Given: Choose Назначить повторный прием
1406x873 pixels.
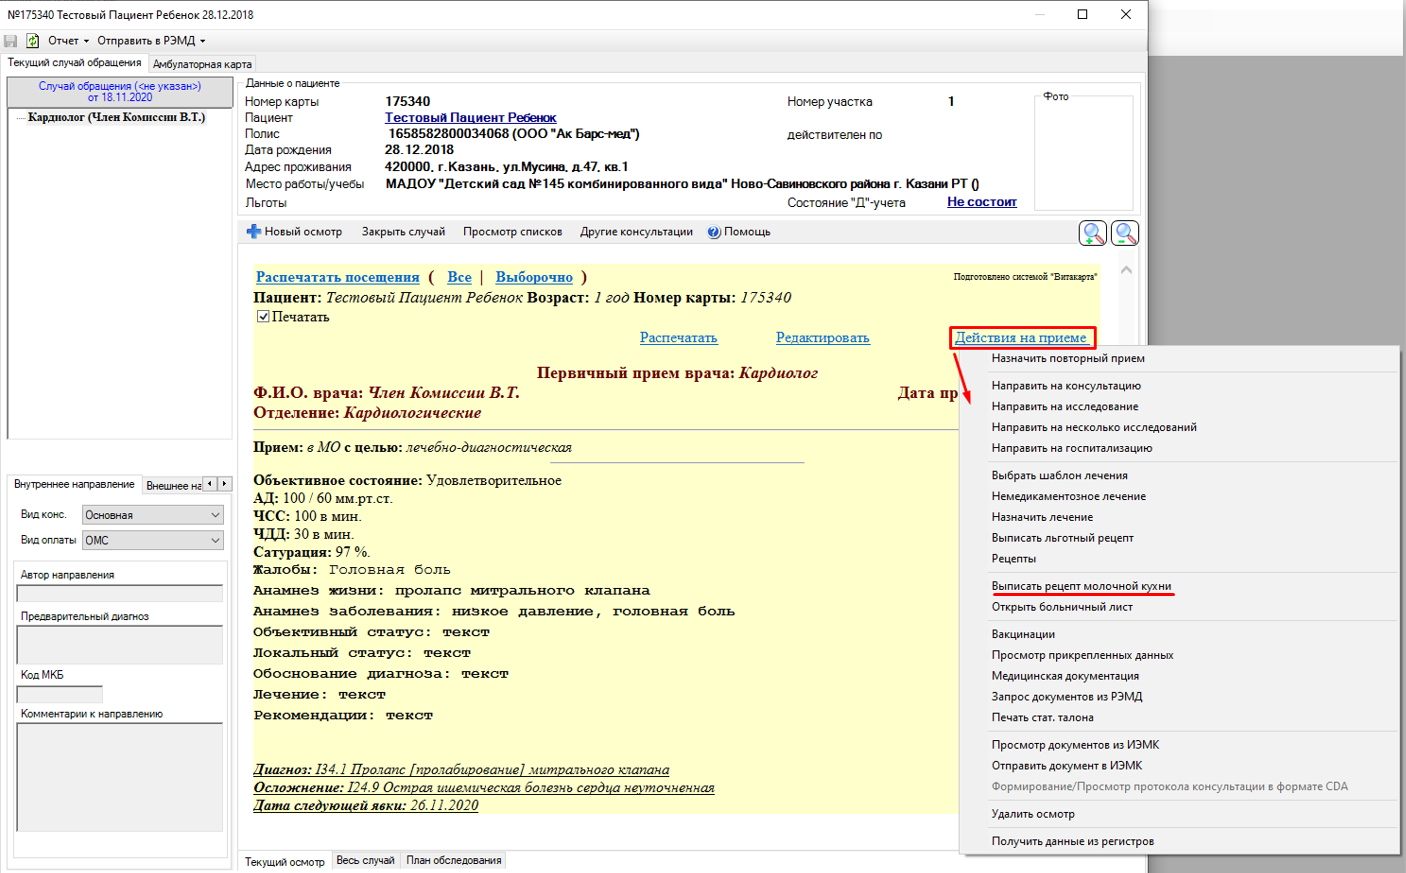Looking at the screenshot, I should click(1068, 358).
